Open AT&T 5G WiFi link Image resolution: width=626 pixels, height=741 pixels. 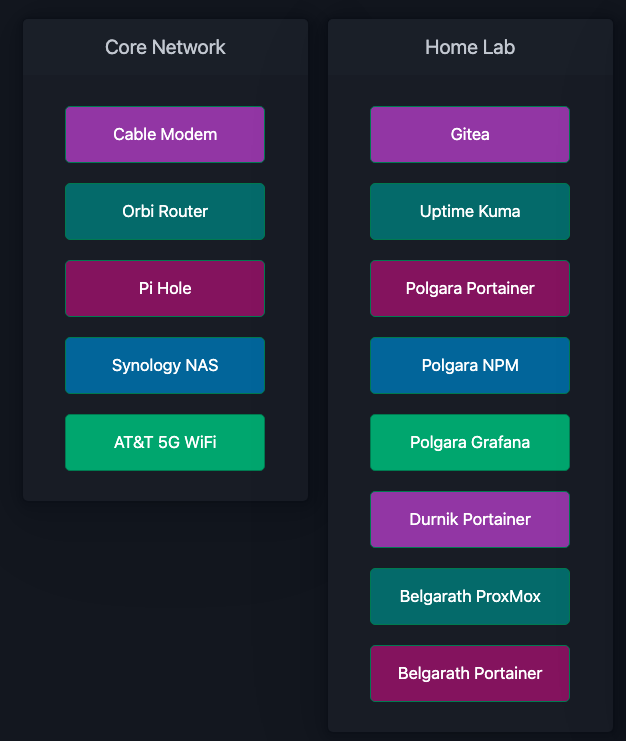tap(165, 442)
